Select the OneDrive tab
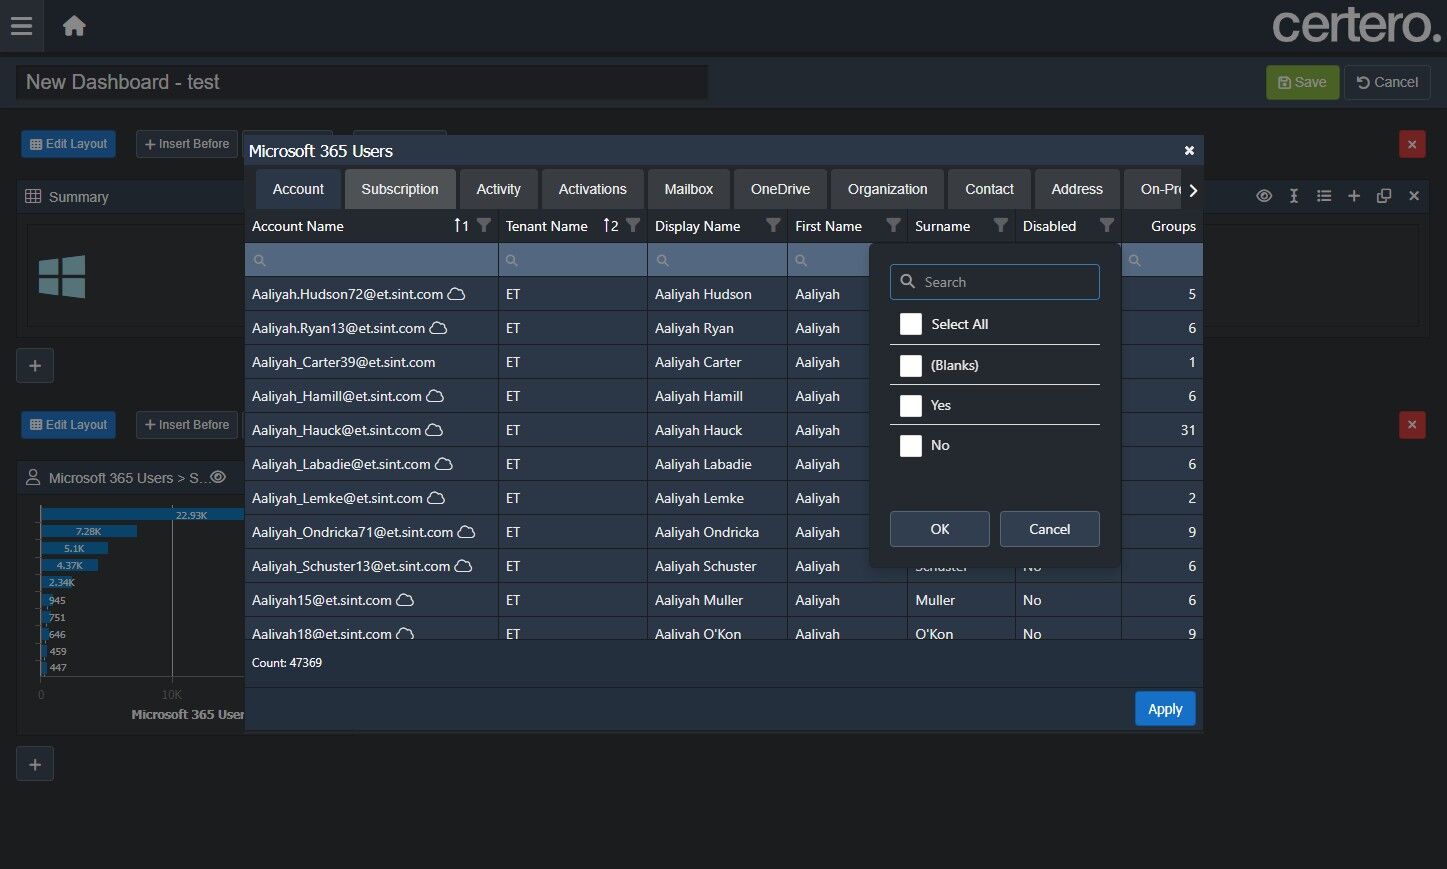The height and width of the screenshot is (869, 1447). click(x=780, y=189)
